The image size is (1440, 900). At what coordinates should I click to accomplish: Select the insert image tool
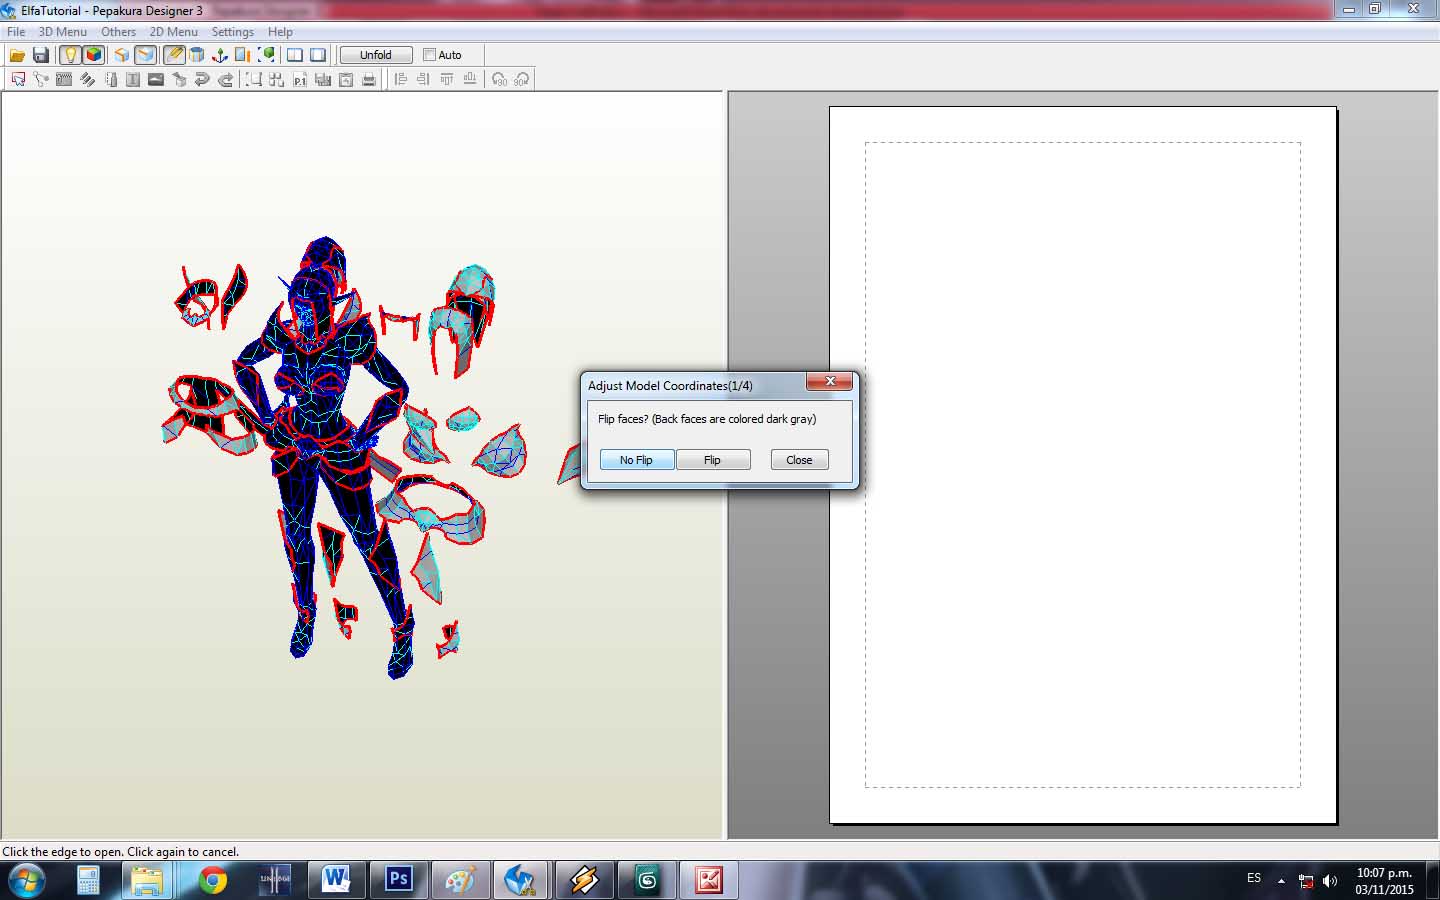[x=156, y=79]
